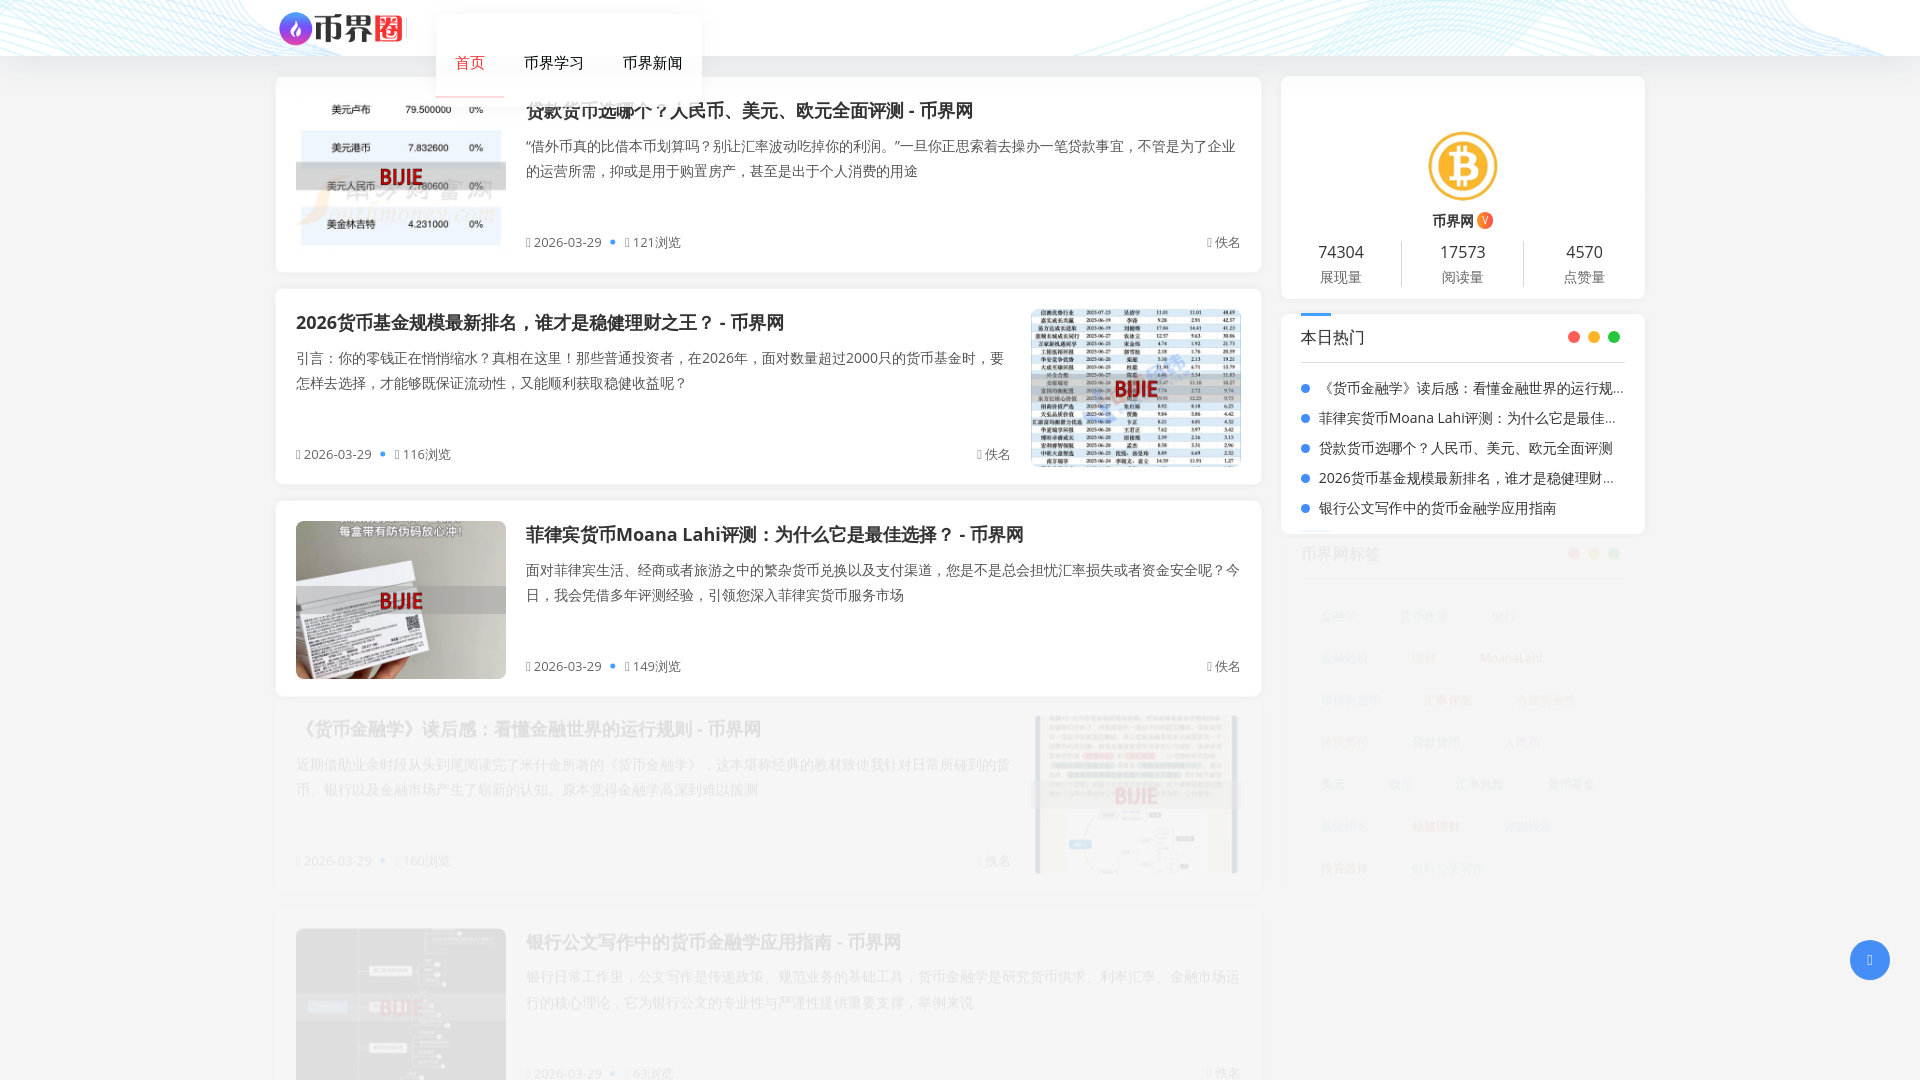This screenshot has height=1080, width=1920.
Task: Click the green dot beside 币界网标签
Action: tap(1614, 553)
